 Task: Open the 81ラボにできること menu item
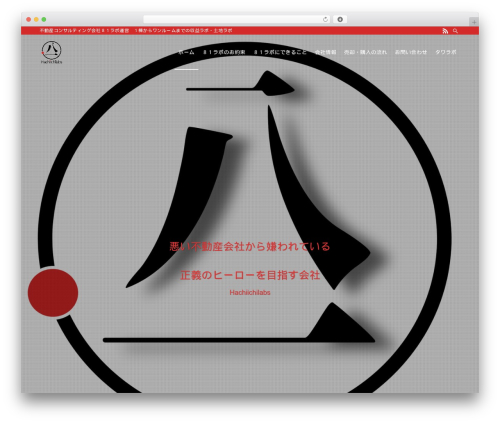pyautogui.click(x=280, y=52)
